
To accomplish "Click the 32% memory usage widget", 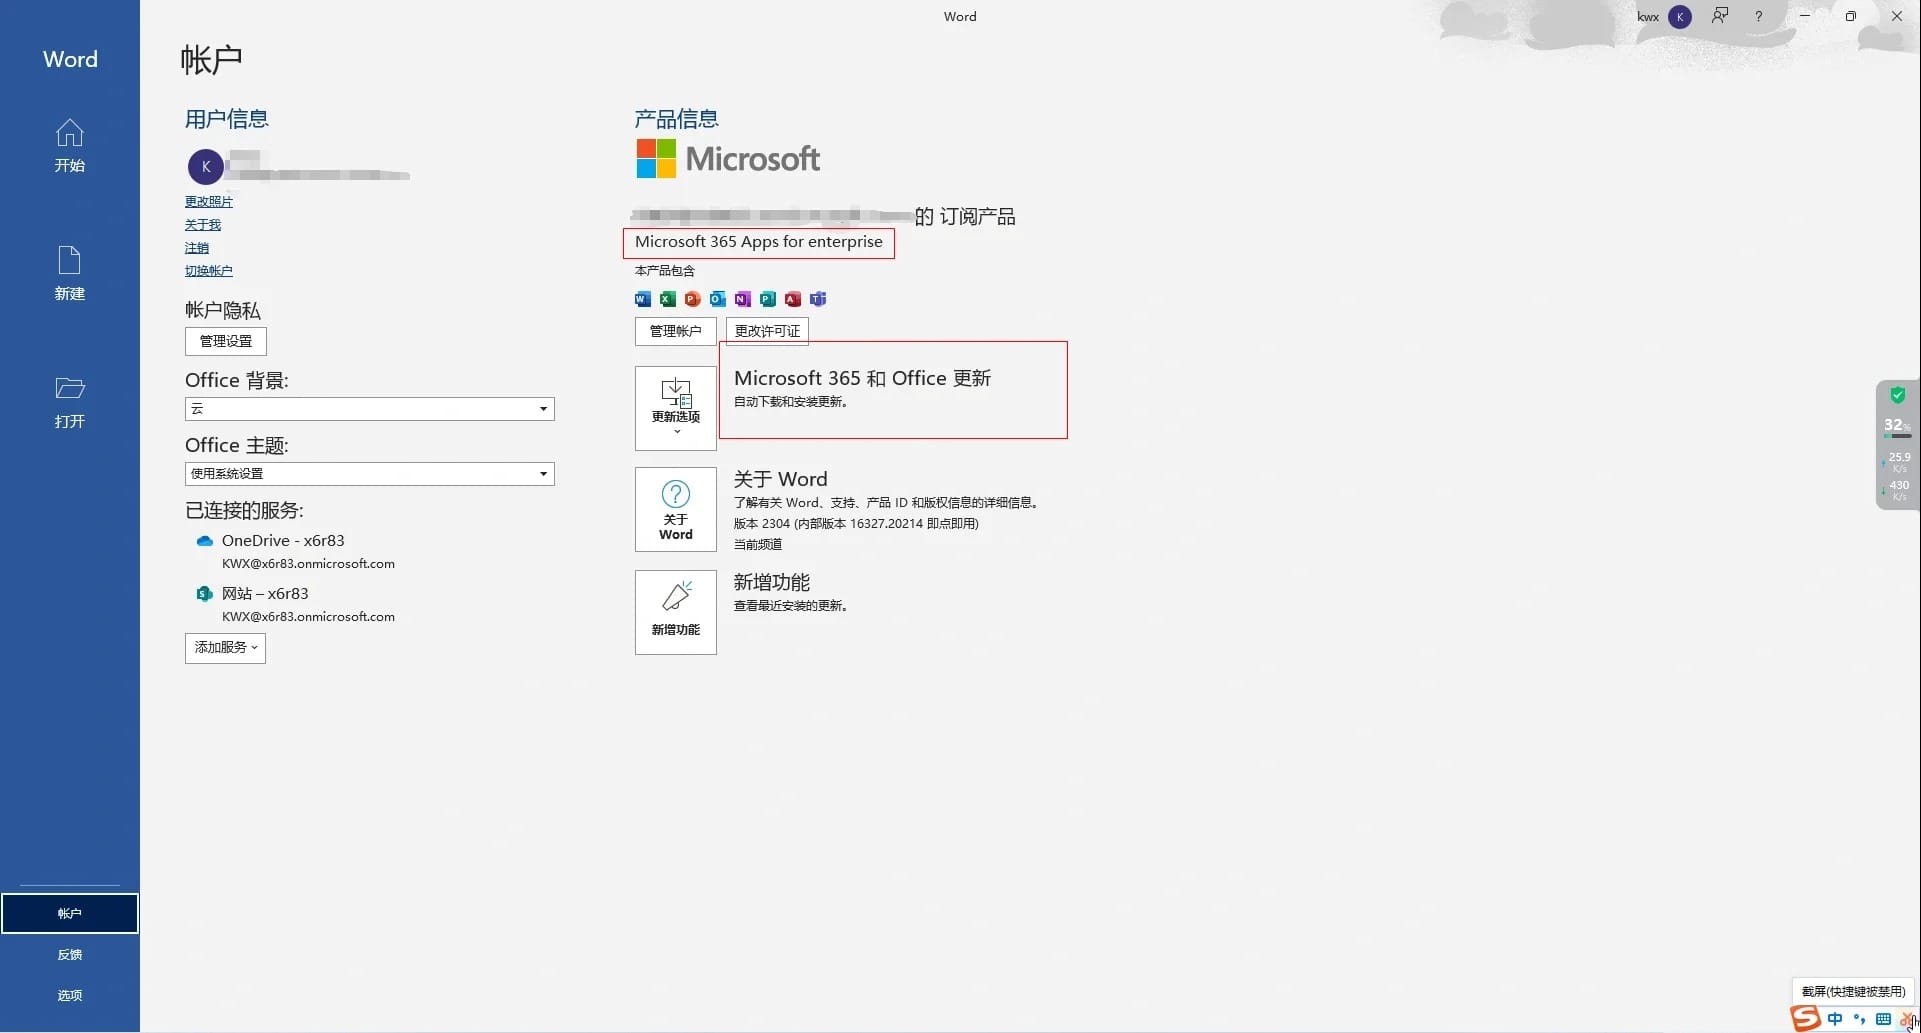I will pyautogui.click(x=1897, y=426).
